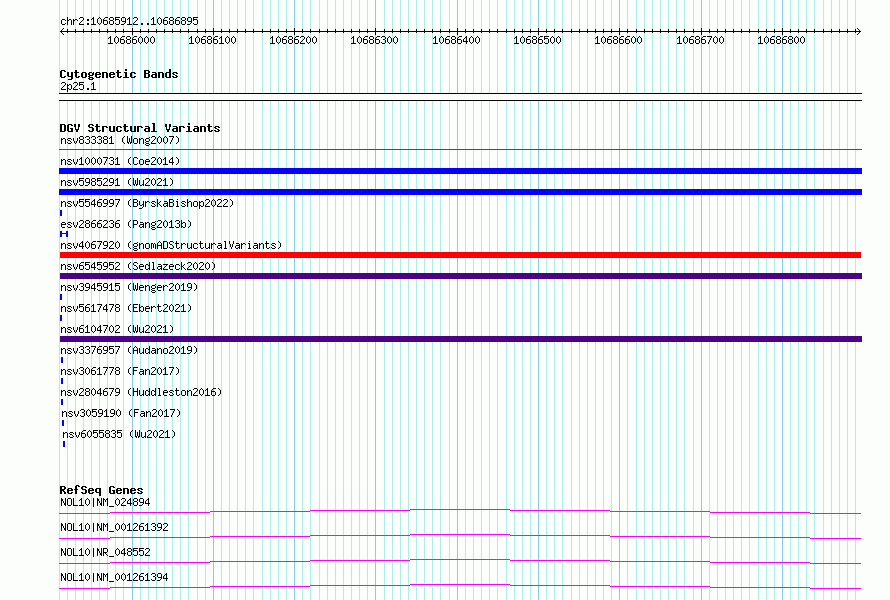
Task: Click ruler position 10686300
Action: (x=375, y=40)
